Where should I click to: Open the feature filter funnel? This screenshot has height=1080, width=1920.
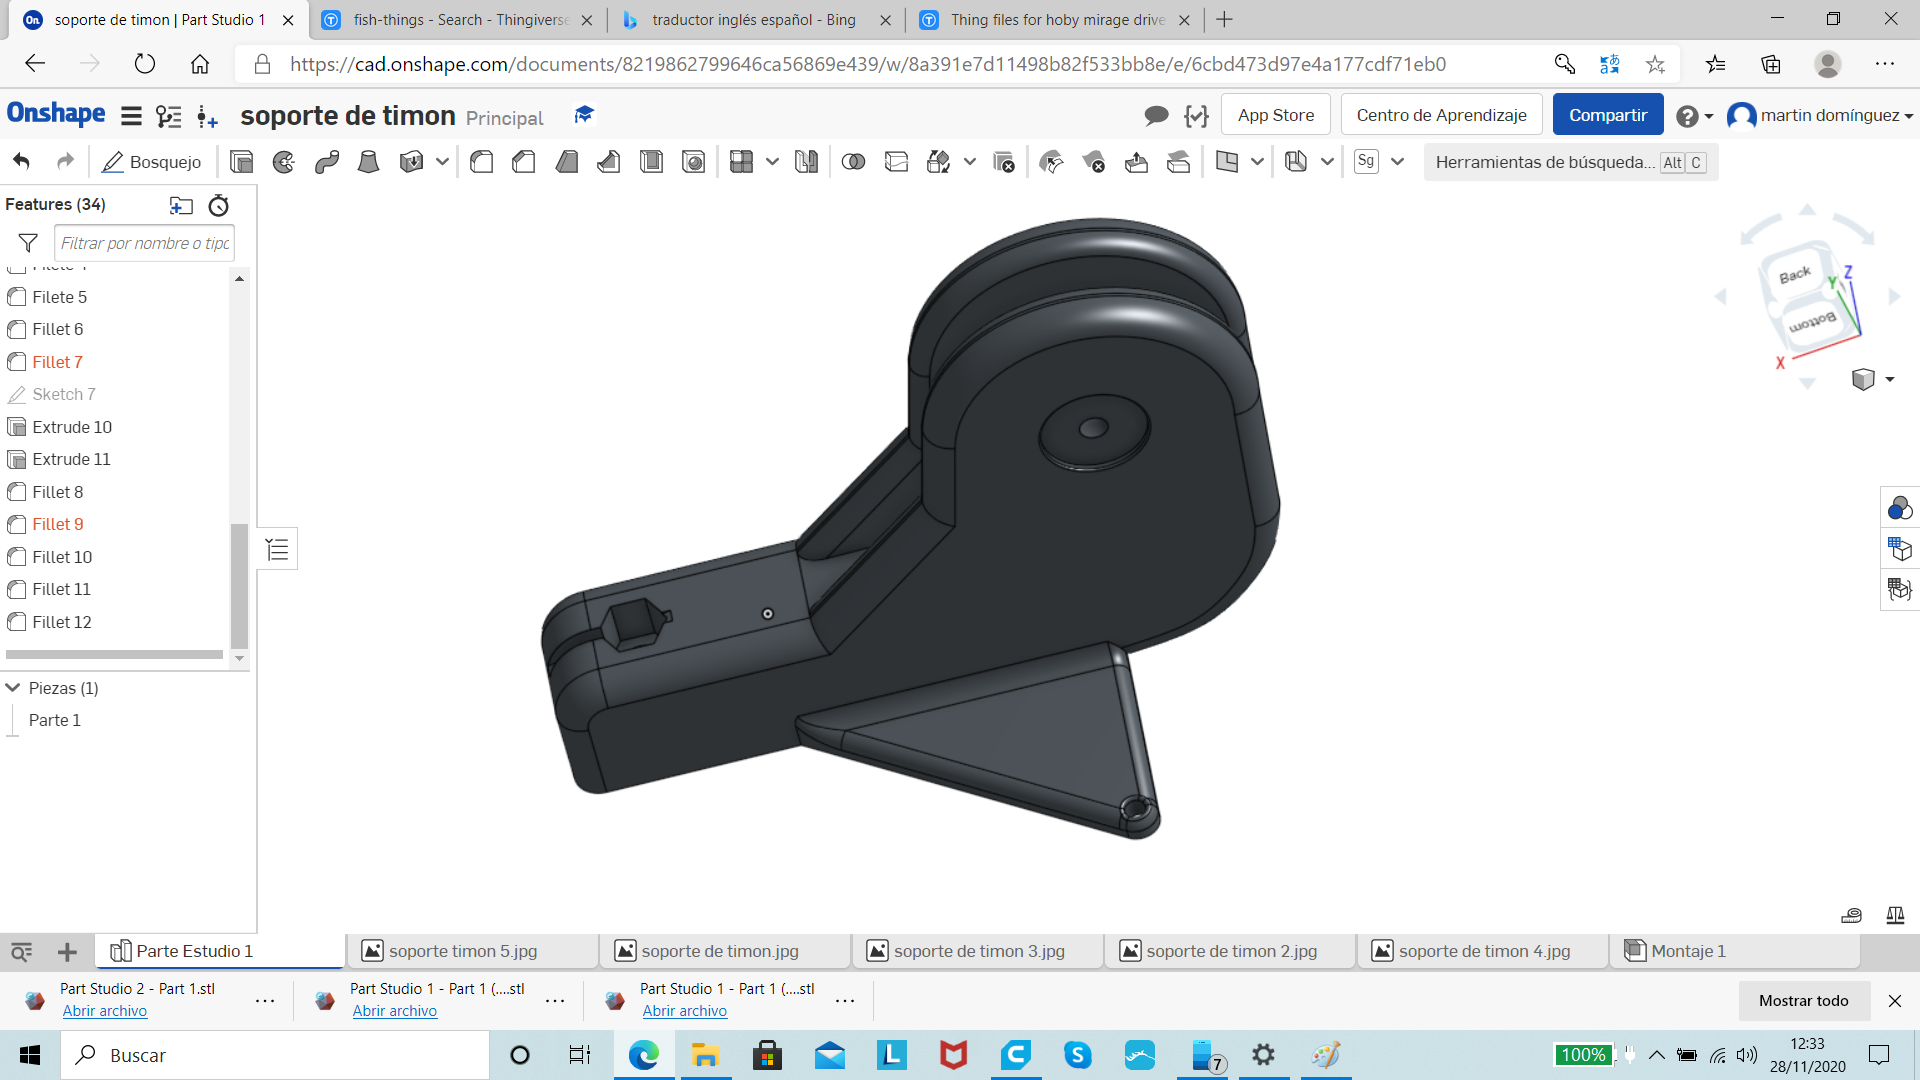(x=28, y=243)
